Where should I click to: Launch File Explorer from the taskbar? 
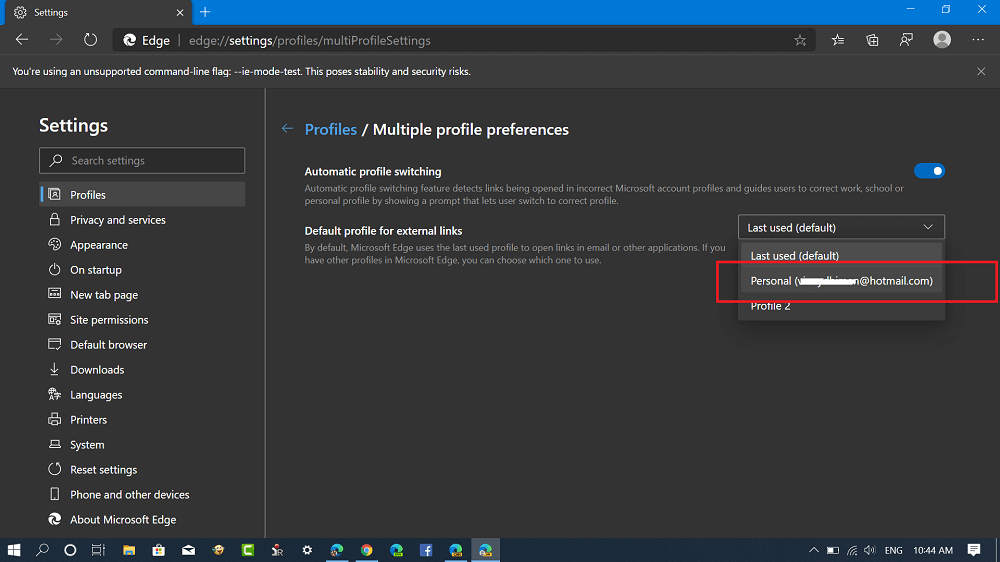129,550
